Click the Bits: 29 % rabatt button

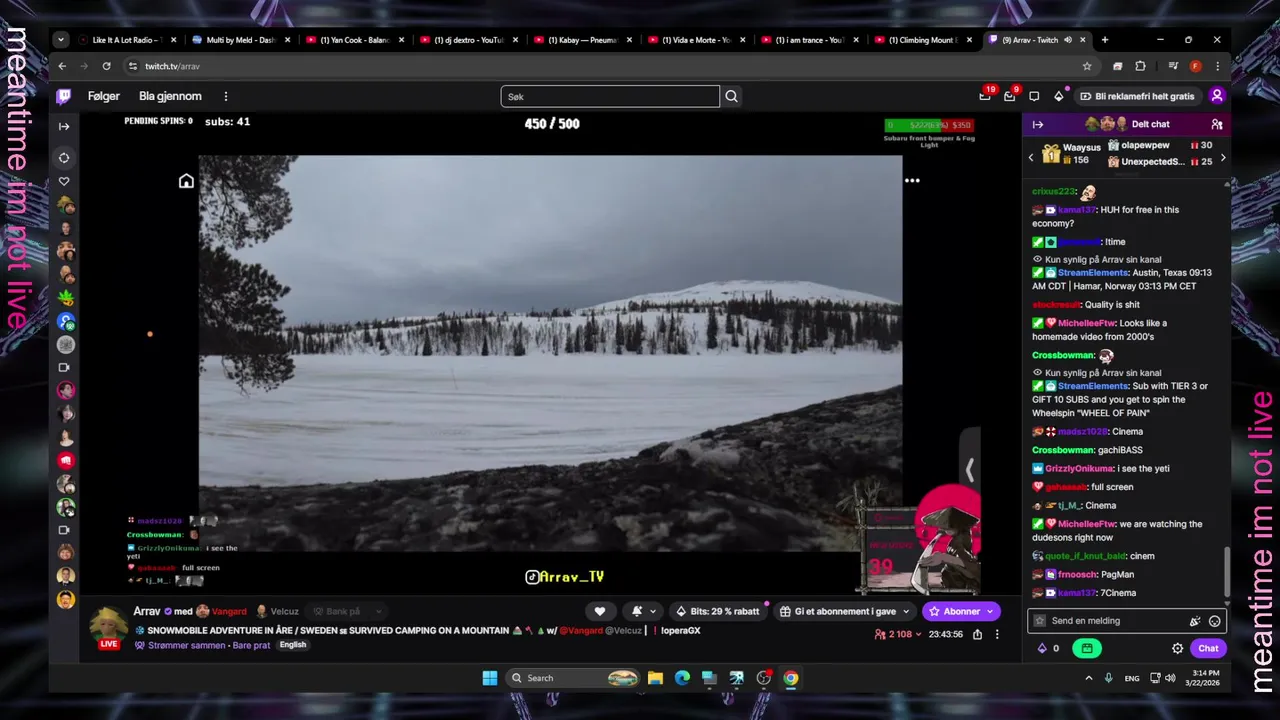[718, 611]
